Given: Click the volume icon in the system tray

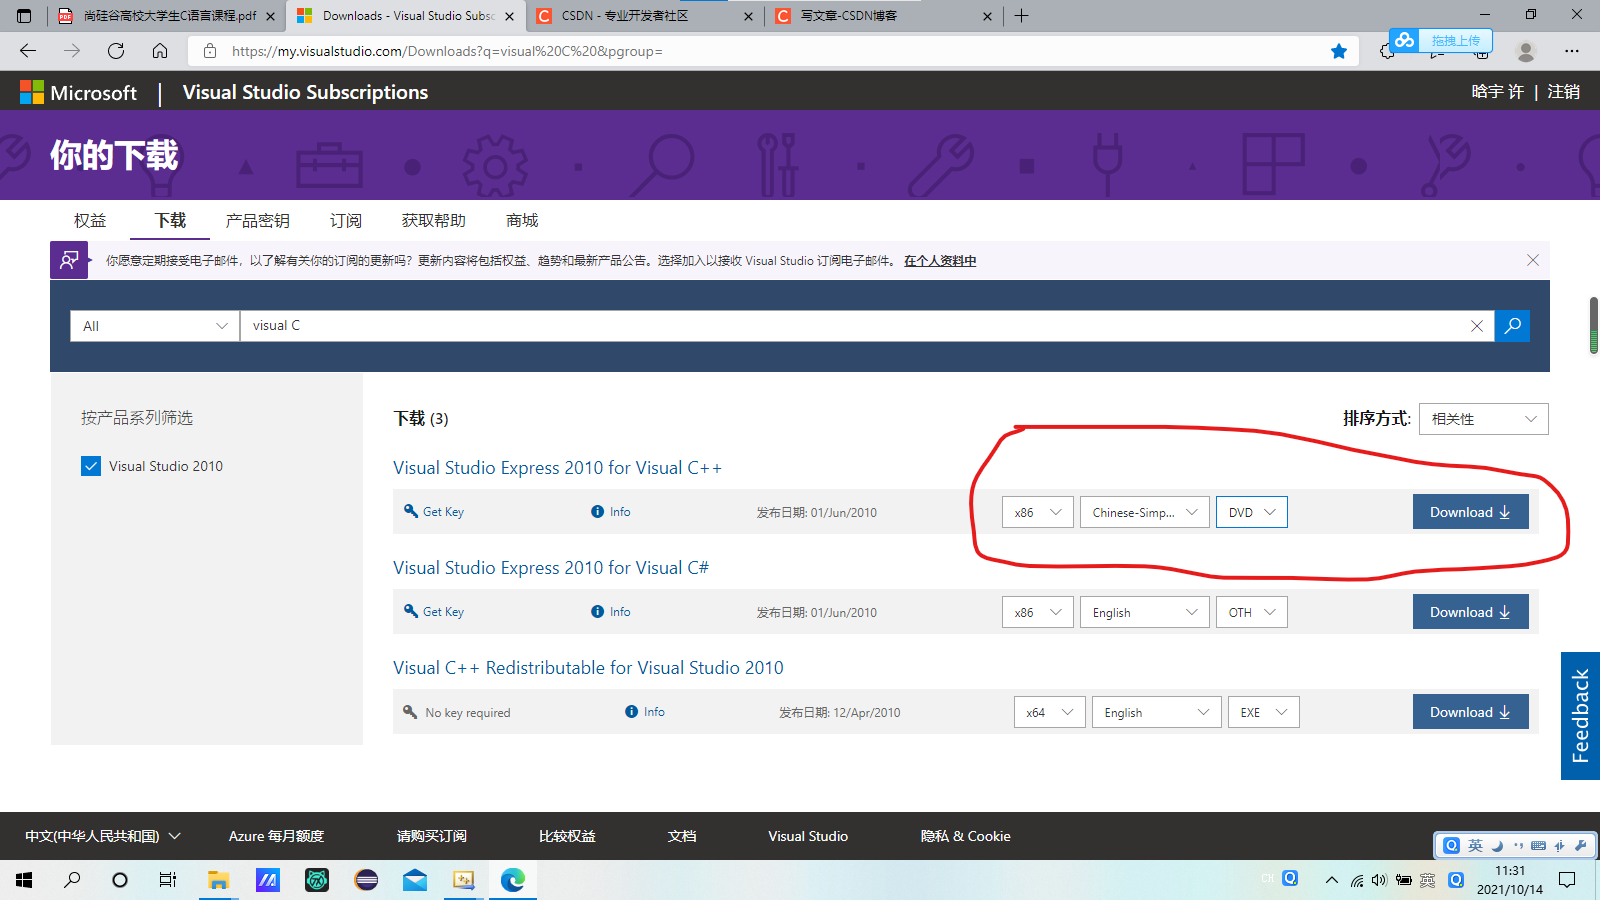Looking at the screenshot, I should coord(1380,880).
